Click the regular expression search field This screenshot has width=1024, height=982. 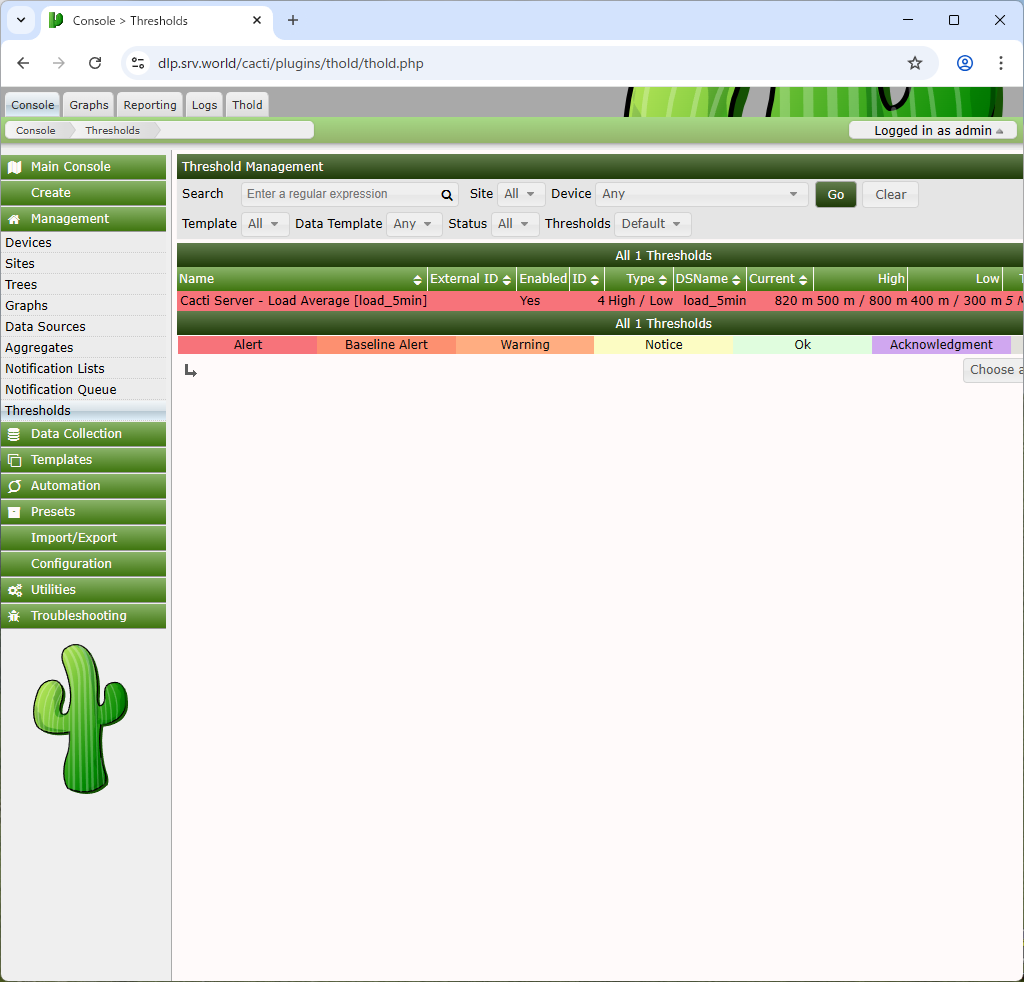pyautogui.click(x=340, y=194)
